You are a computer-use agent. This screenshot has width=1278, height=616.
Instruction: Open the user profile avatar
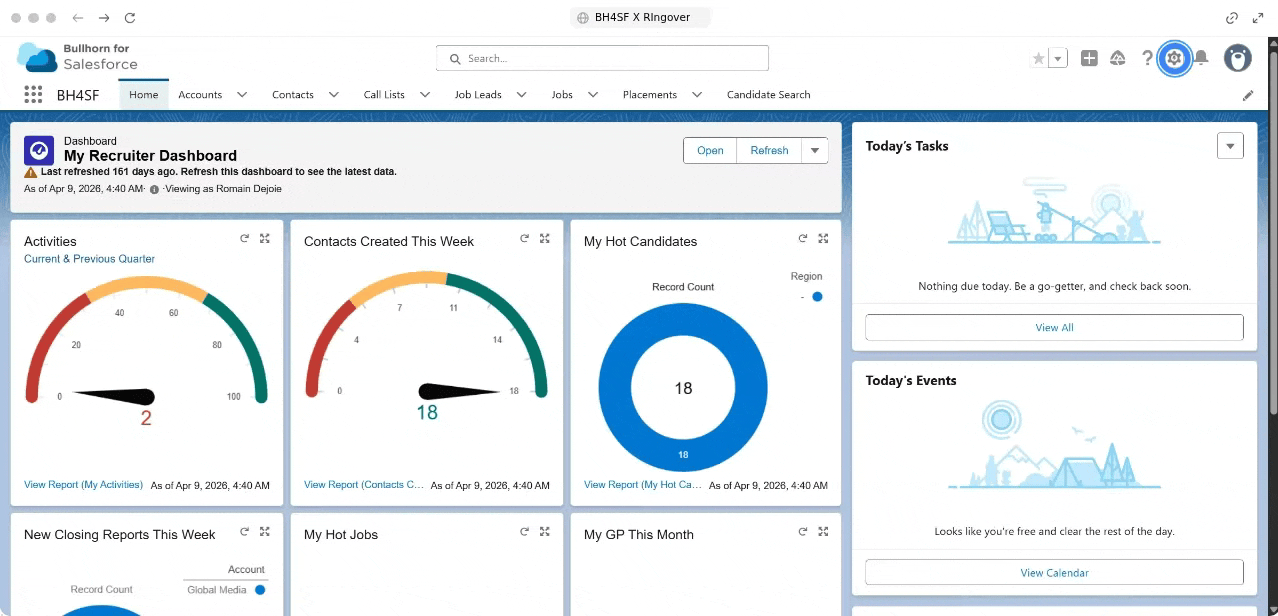tap(1238, 59)
